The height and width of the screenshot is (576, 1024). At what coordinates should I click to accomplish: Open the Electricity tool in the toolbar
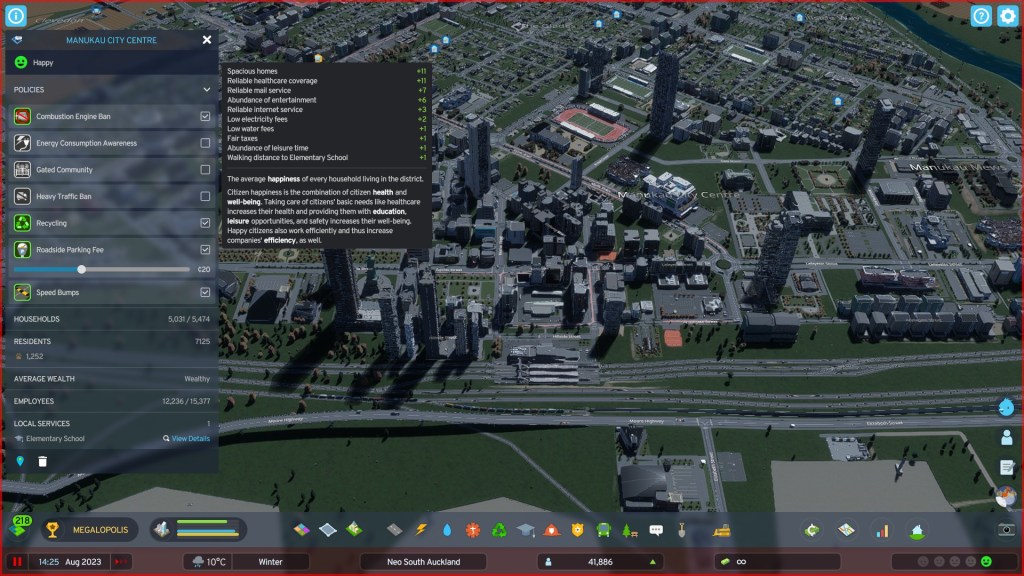421,529
